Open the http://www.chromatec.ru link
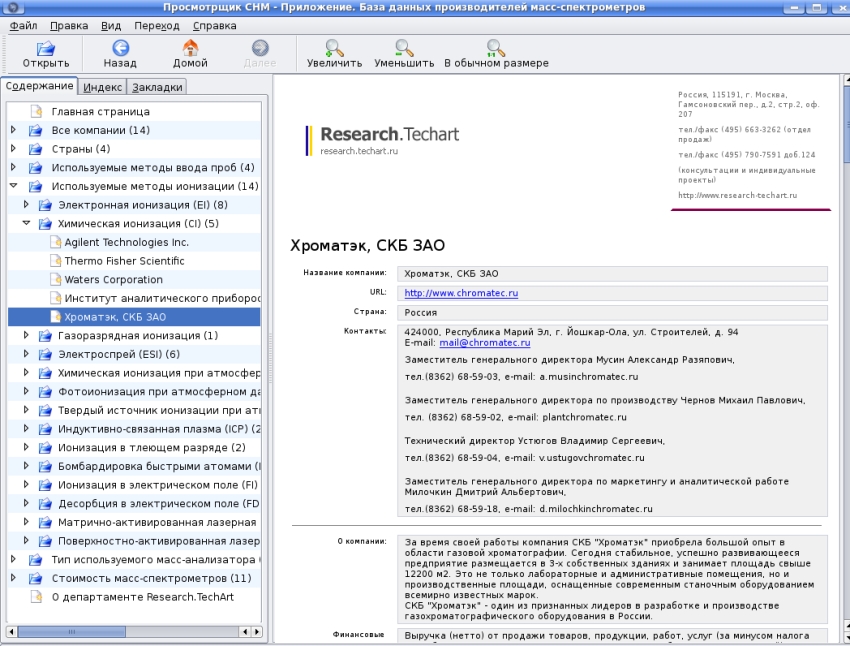 461,293
